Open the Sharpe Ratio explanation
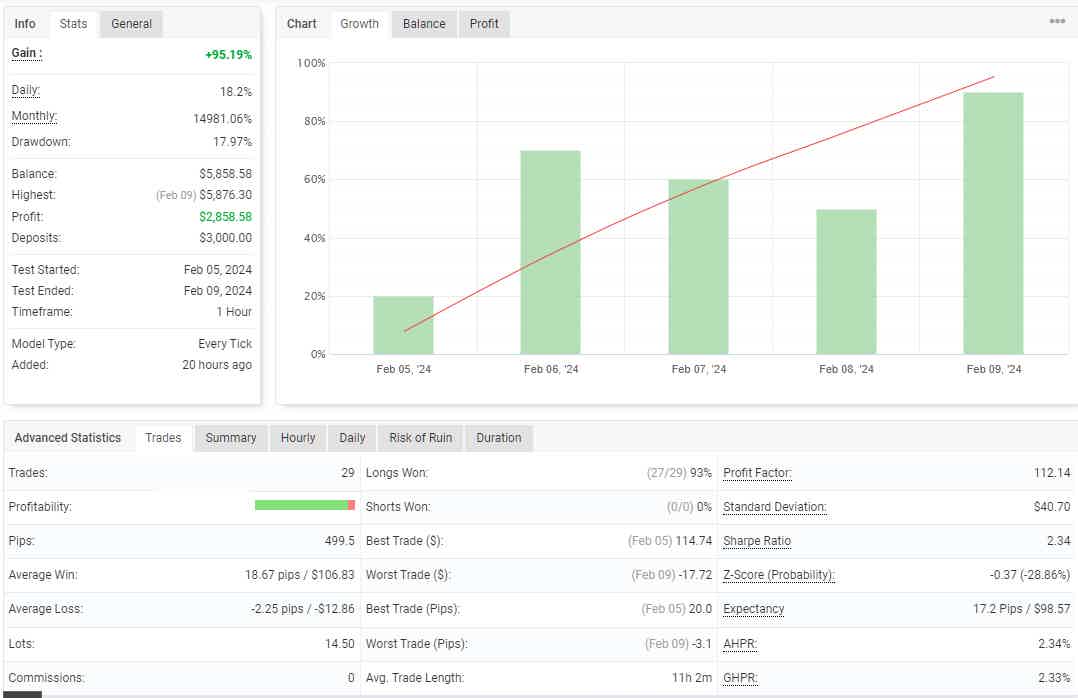 point(757,541)
